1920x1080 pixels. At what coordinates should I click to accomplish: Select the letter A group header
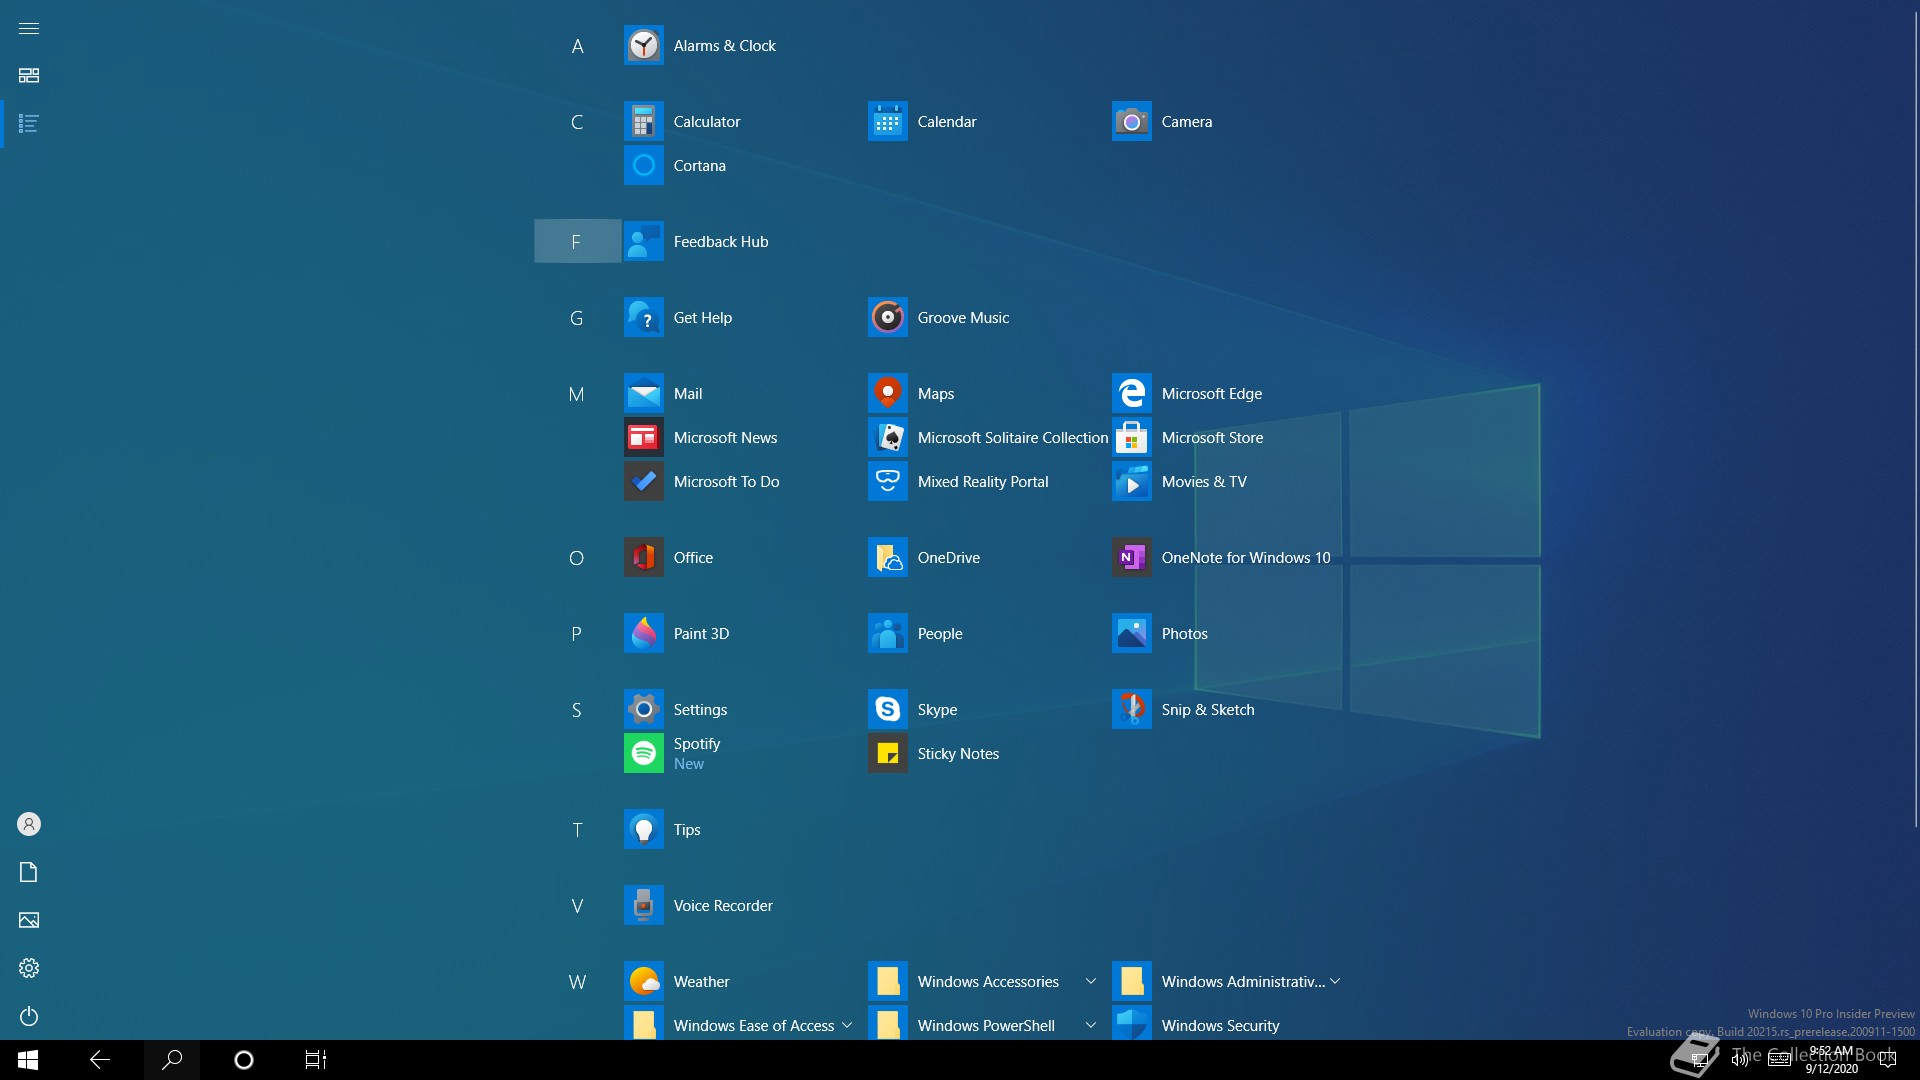(577, 46)
